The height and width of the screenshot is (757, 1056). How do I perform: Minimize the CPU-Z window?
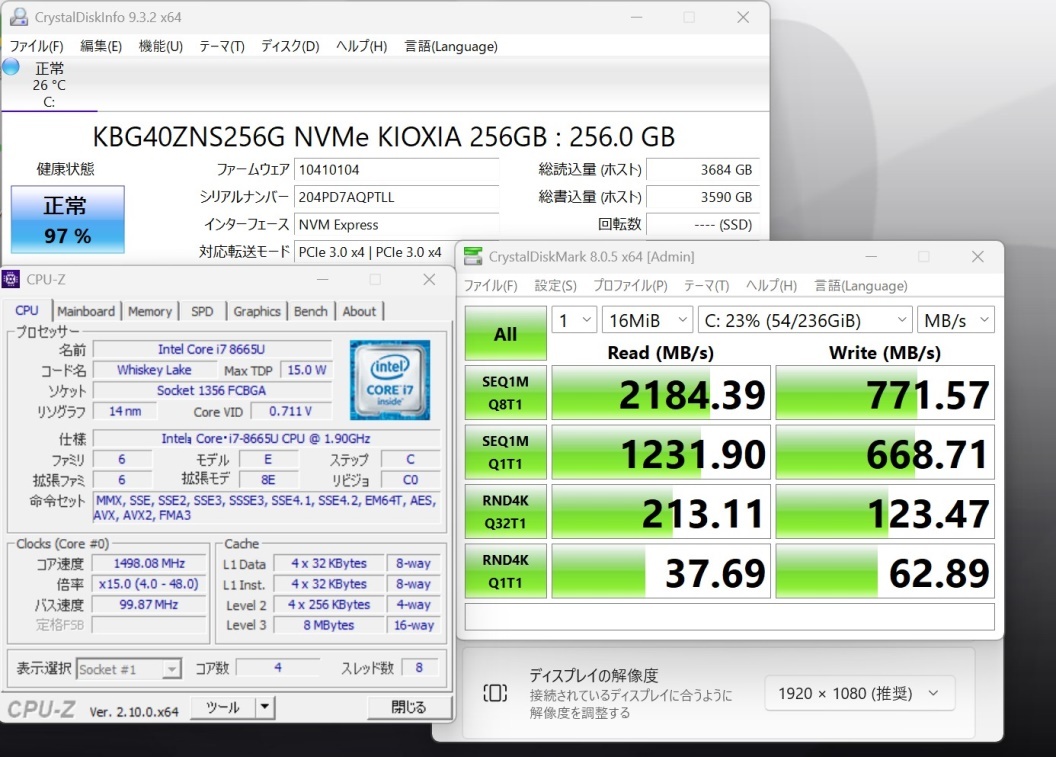(x=323, y=279)
